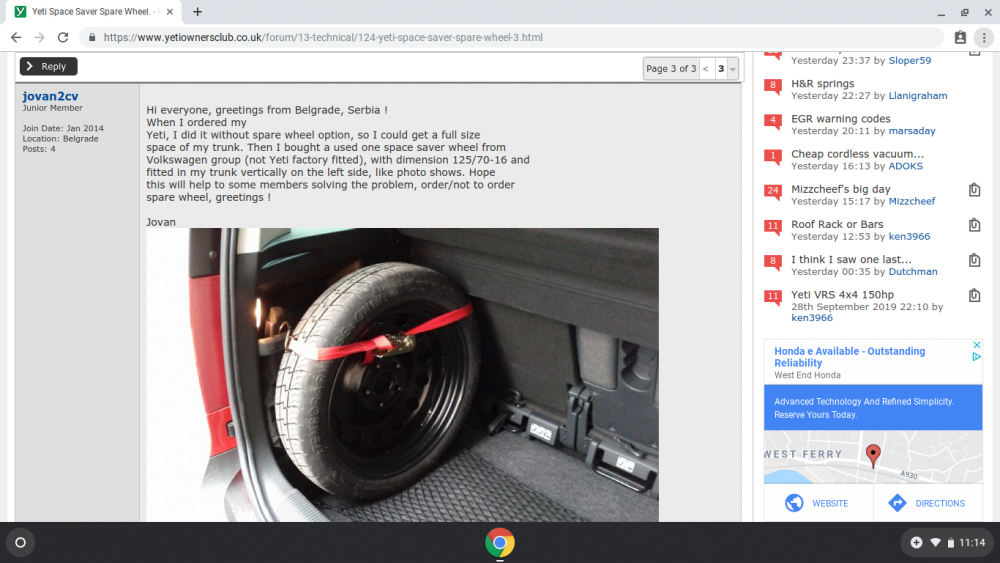Open Dutchman profile link
This screenshot has height=563, width=1000.
pos(913,271)
